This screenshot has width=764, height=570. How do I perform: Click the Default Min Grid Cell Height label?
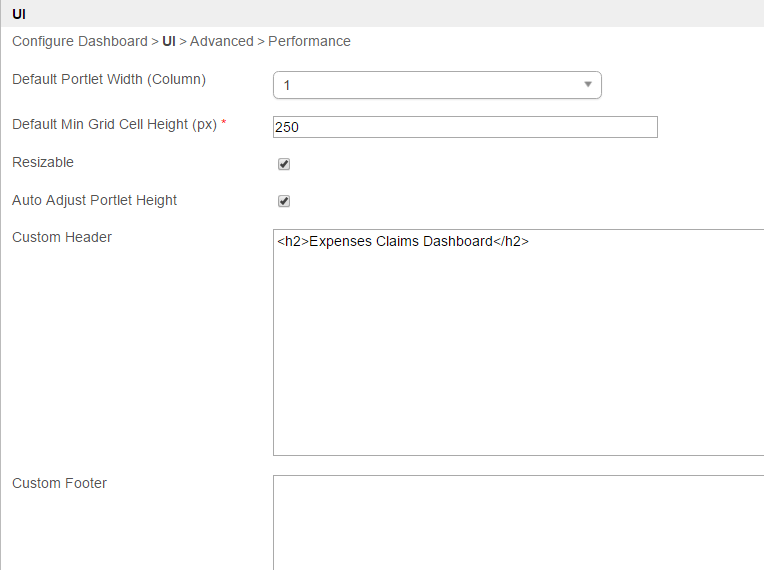tap(114, 125)
